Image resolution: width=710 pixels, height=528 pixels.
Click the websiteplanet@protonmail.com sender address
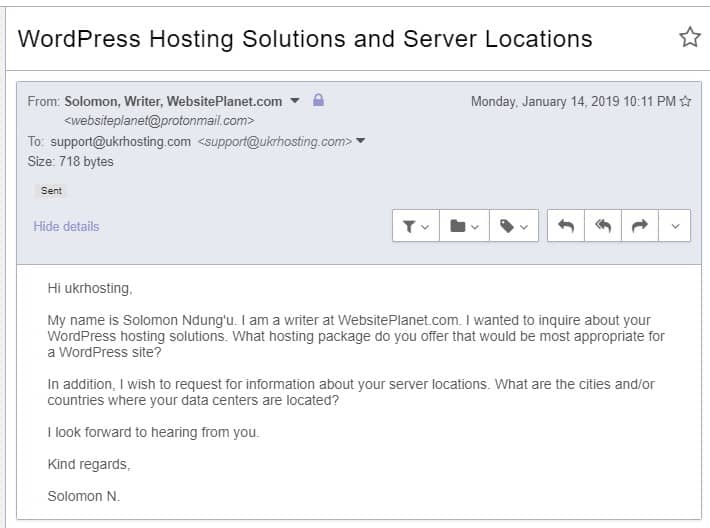159,121
